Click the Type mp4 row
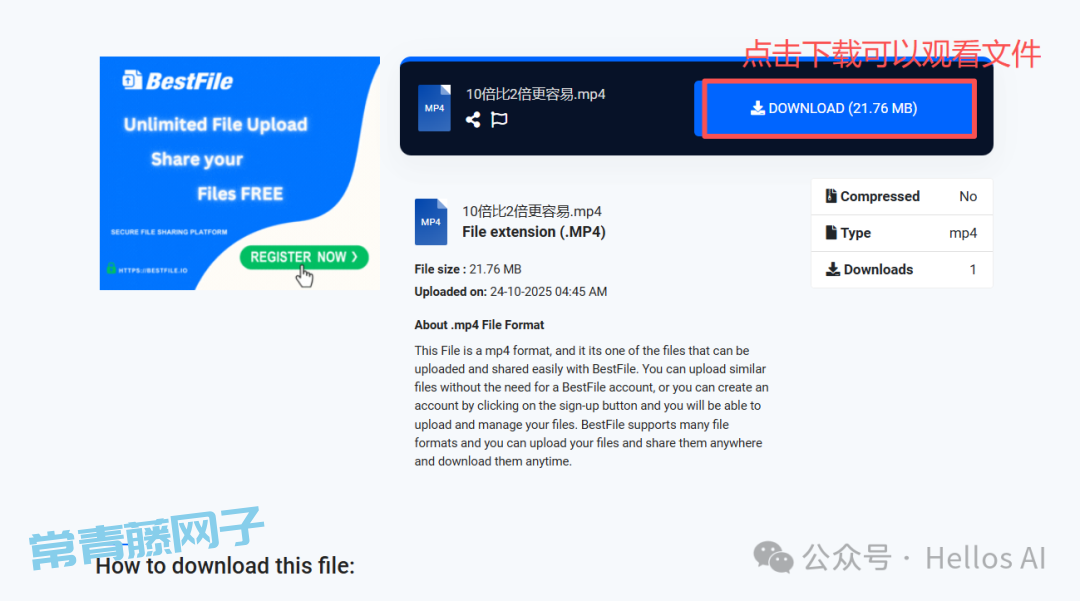This screenshot has width=1080, height=601. 902,233
